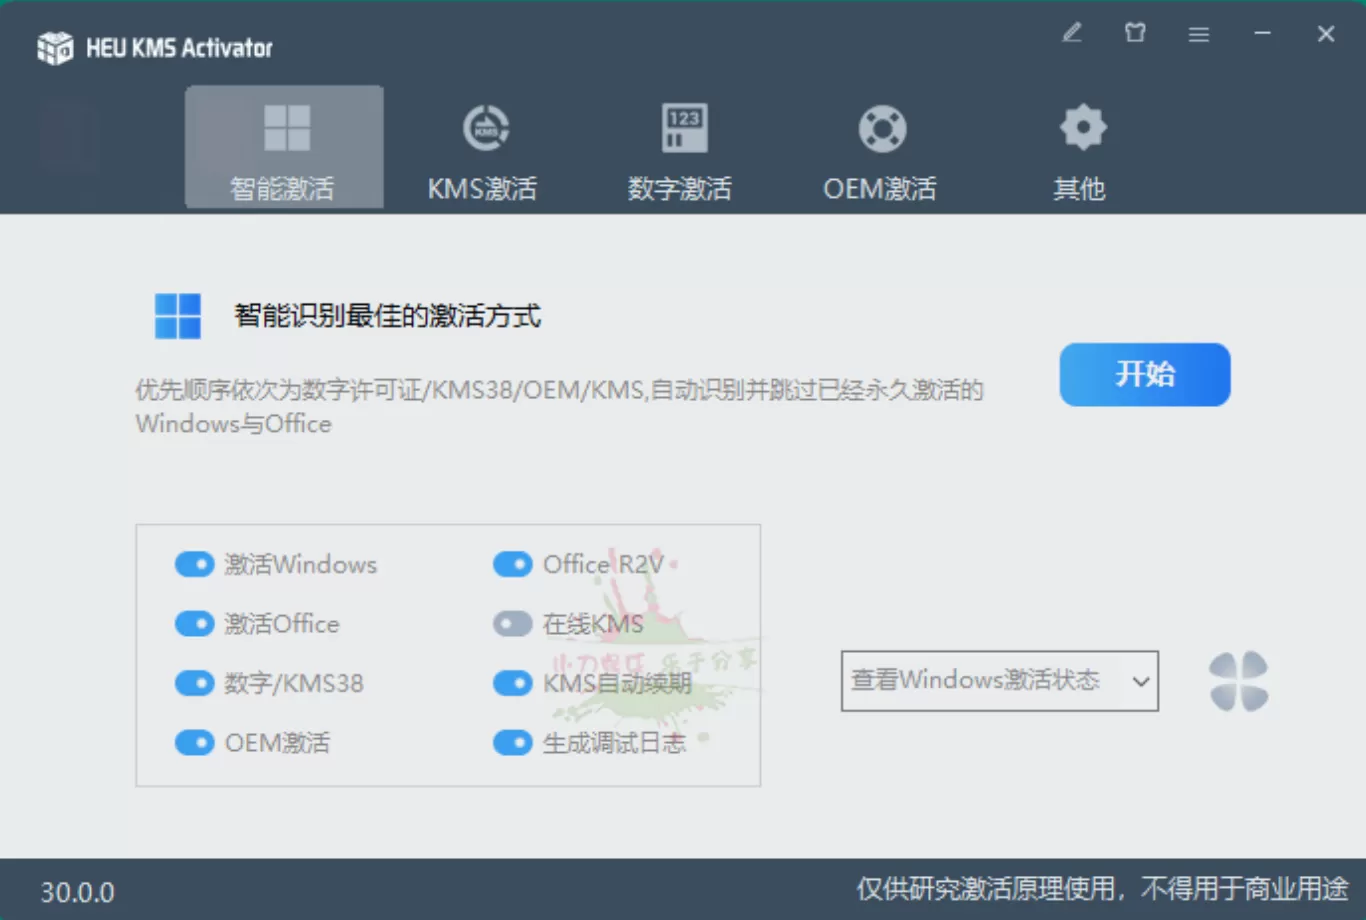Turn off the 生成调试日志 switch

click(513, 743)
